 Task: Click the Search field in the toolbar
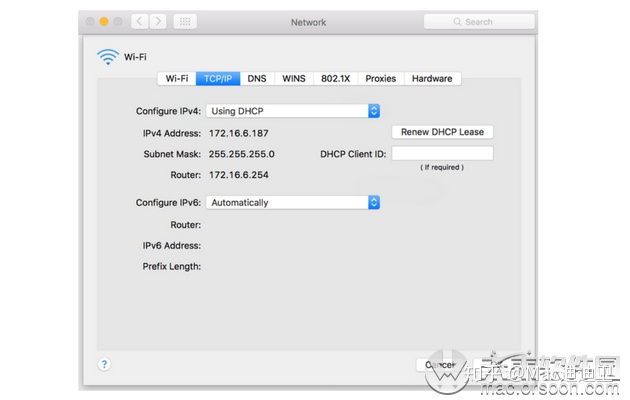point(479,22)
